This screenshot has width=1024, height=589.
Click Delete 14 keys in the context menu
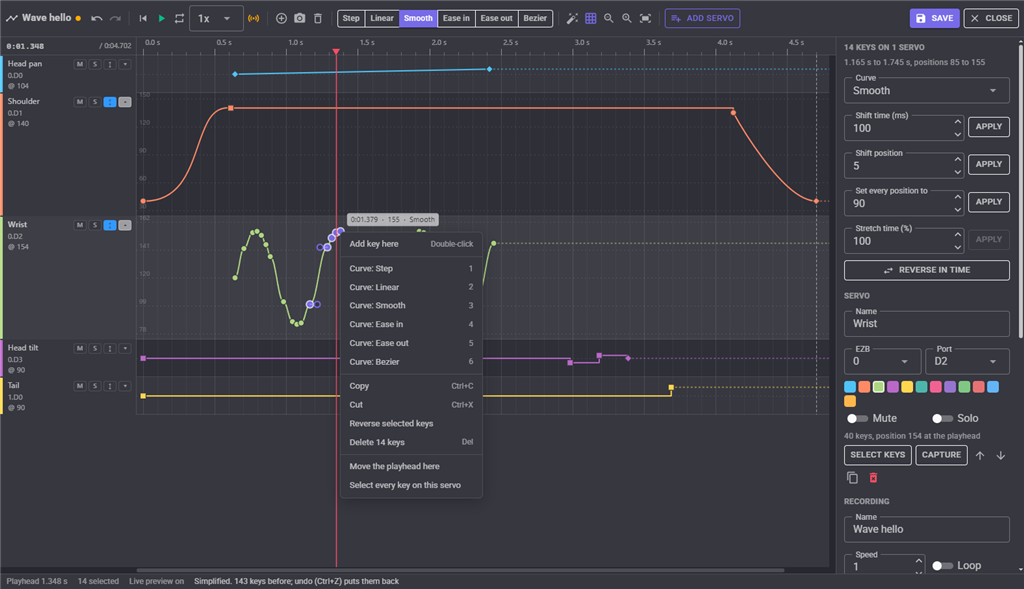coord(411,442)
